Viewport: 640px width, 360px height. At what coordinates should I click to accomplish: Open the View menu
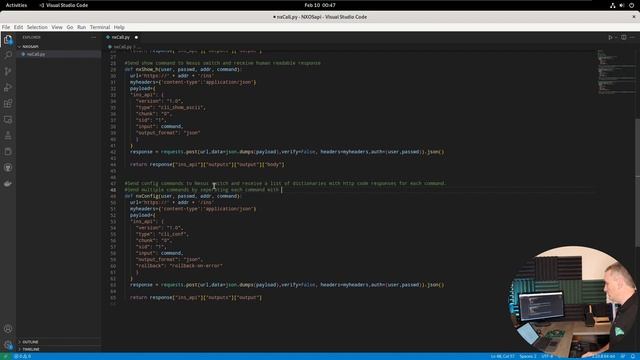point(57,27)
